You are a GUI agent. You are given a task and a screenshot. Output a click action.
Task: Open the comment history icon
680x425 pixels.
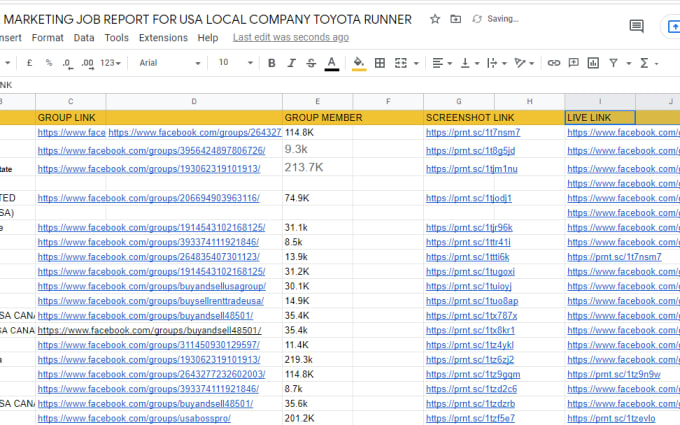[636, 26]
